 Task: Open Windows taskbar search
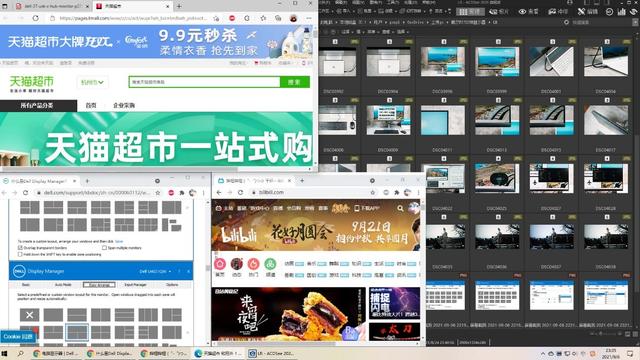[20, 353]
